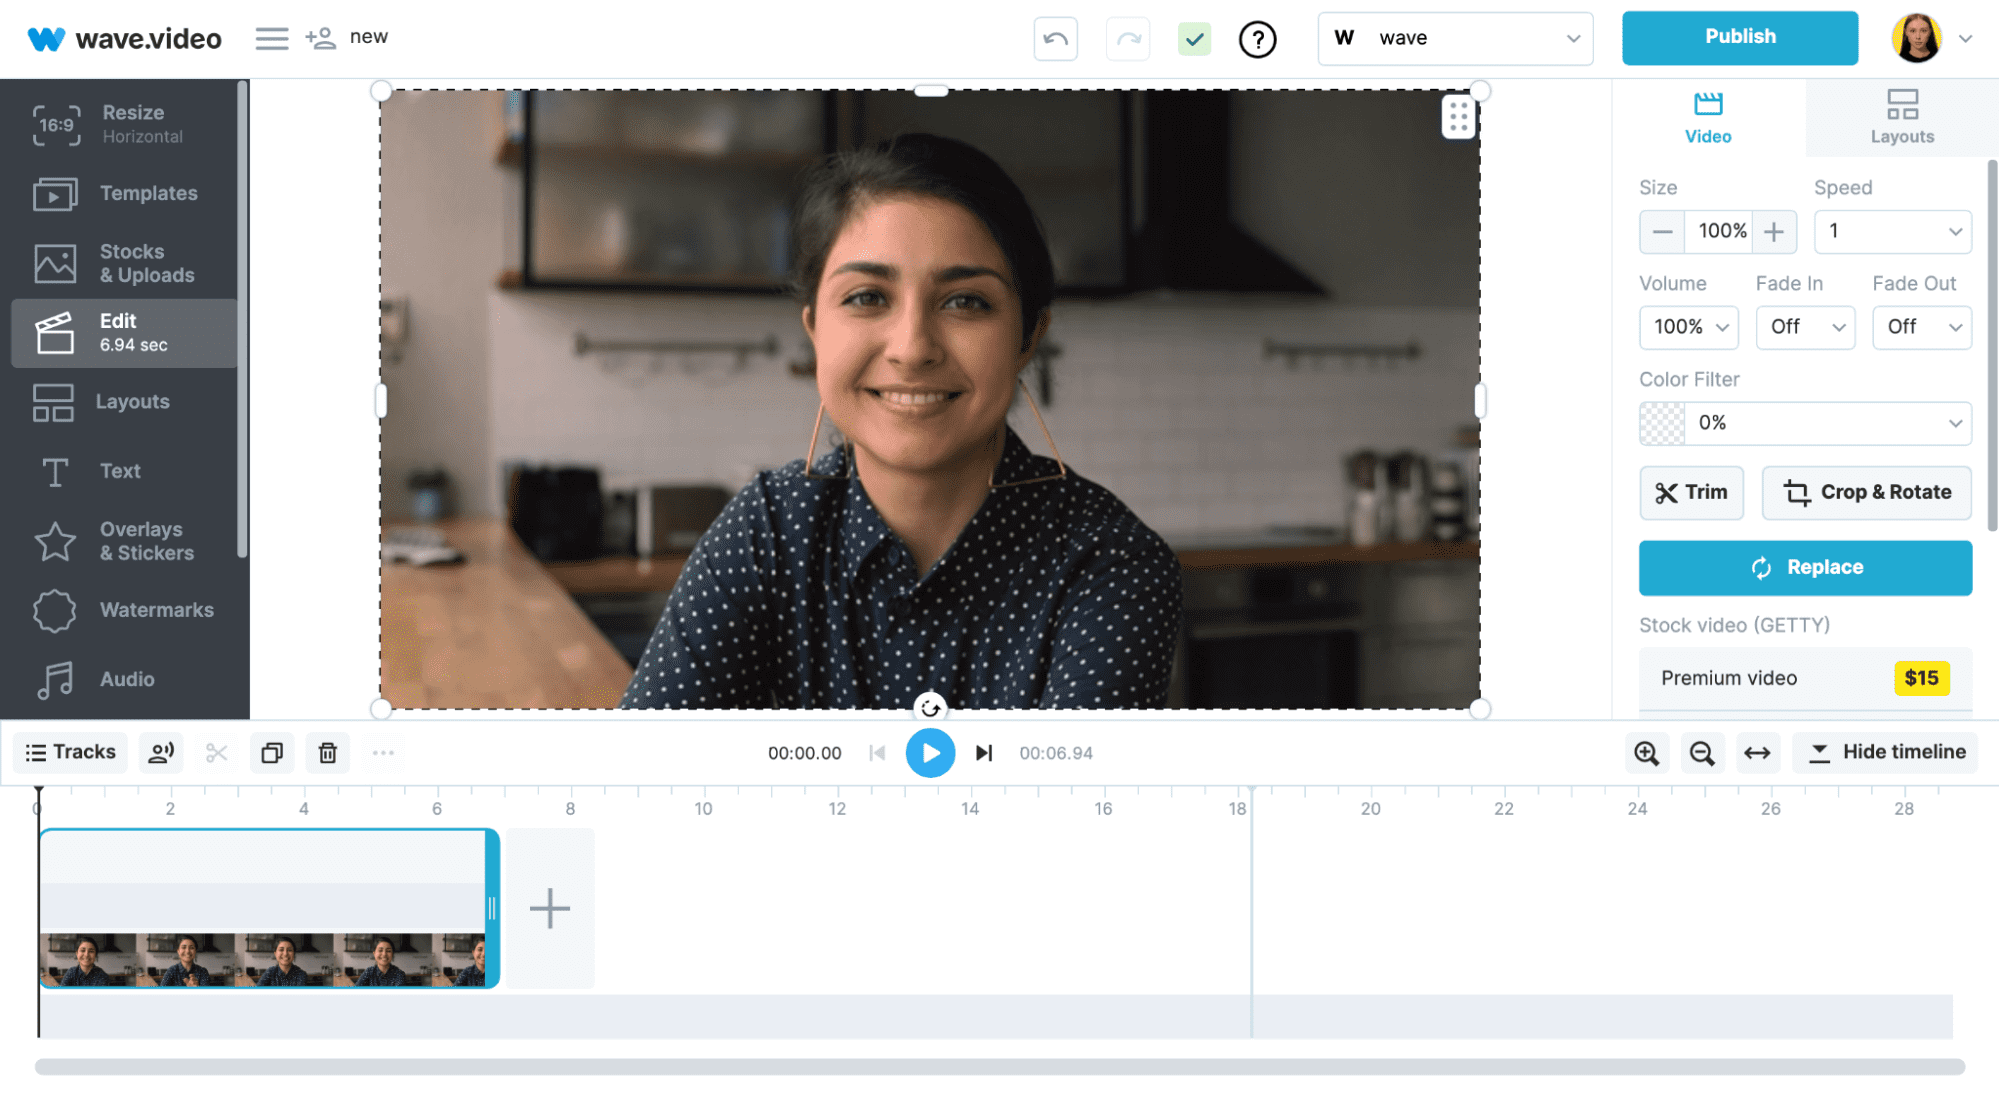The width and height of the screenshot is (1999, 1093).
Task: Open the wave project selector
Action: coord(1455,38)
